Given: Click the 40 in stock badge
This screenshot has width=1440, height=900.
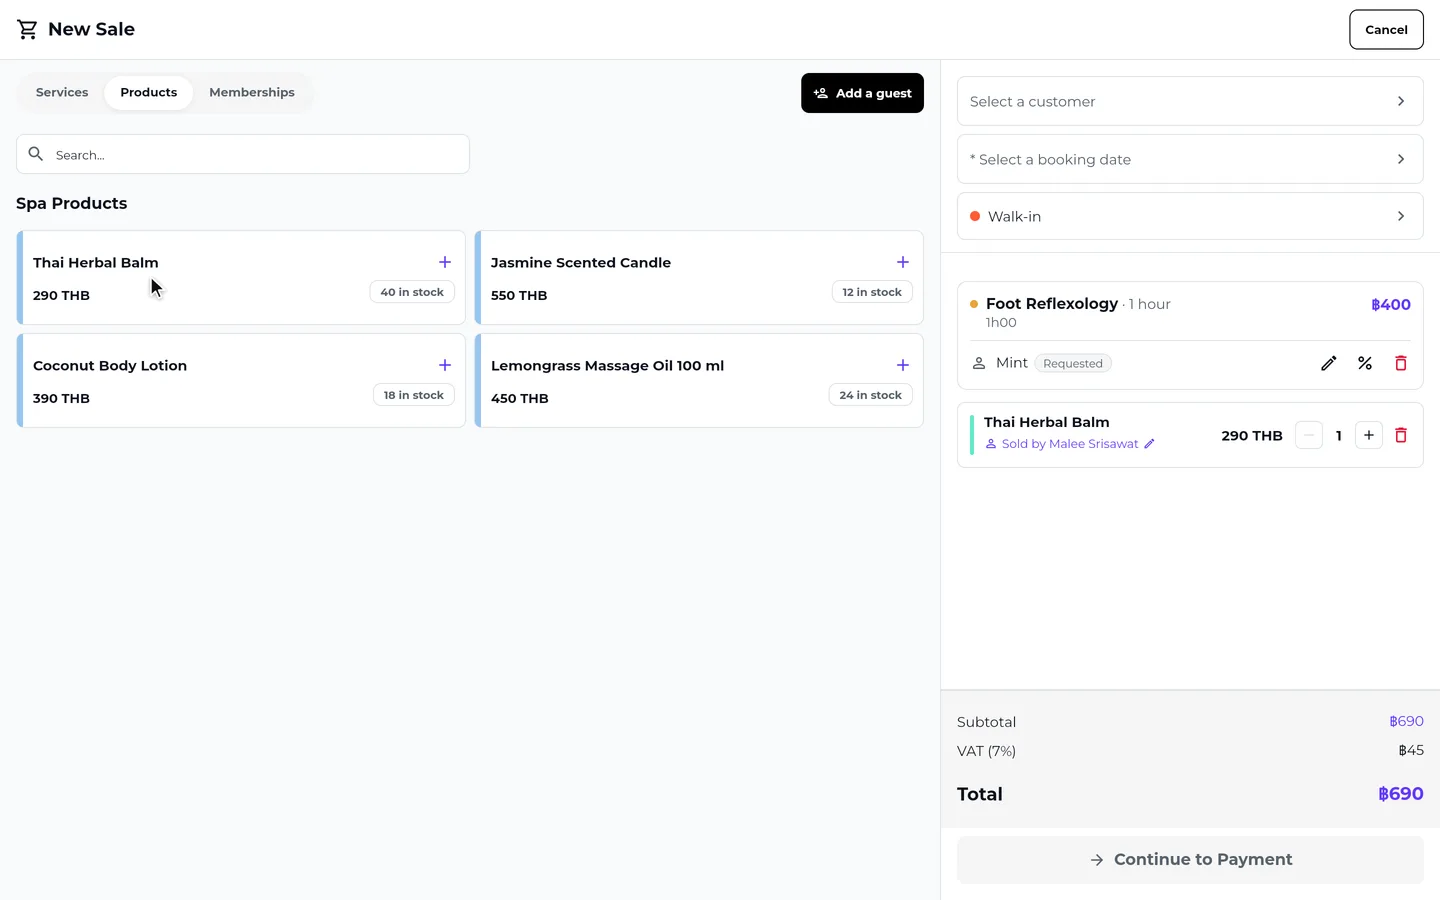Looking at the screenshot, I should click(412, 292).
